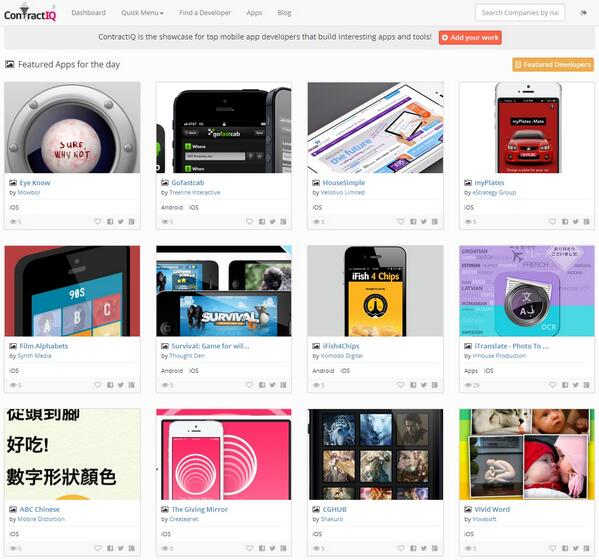Like Vivid Word with heart icon
Viewport: 599px width, 560px height.
(x=552, y=548)
